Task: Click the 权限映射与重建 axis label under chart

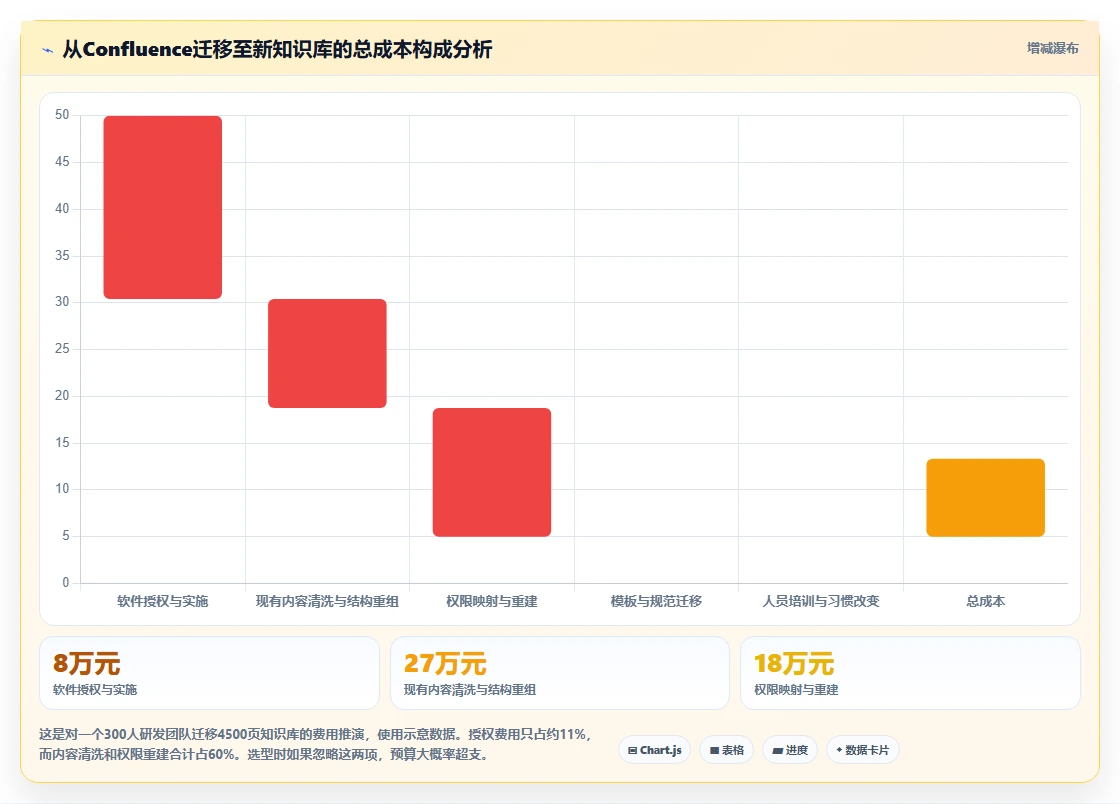Action: [x=492, y=601]
